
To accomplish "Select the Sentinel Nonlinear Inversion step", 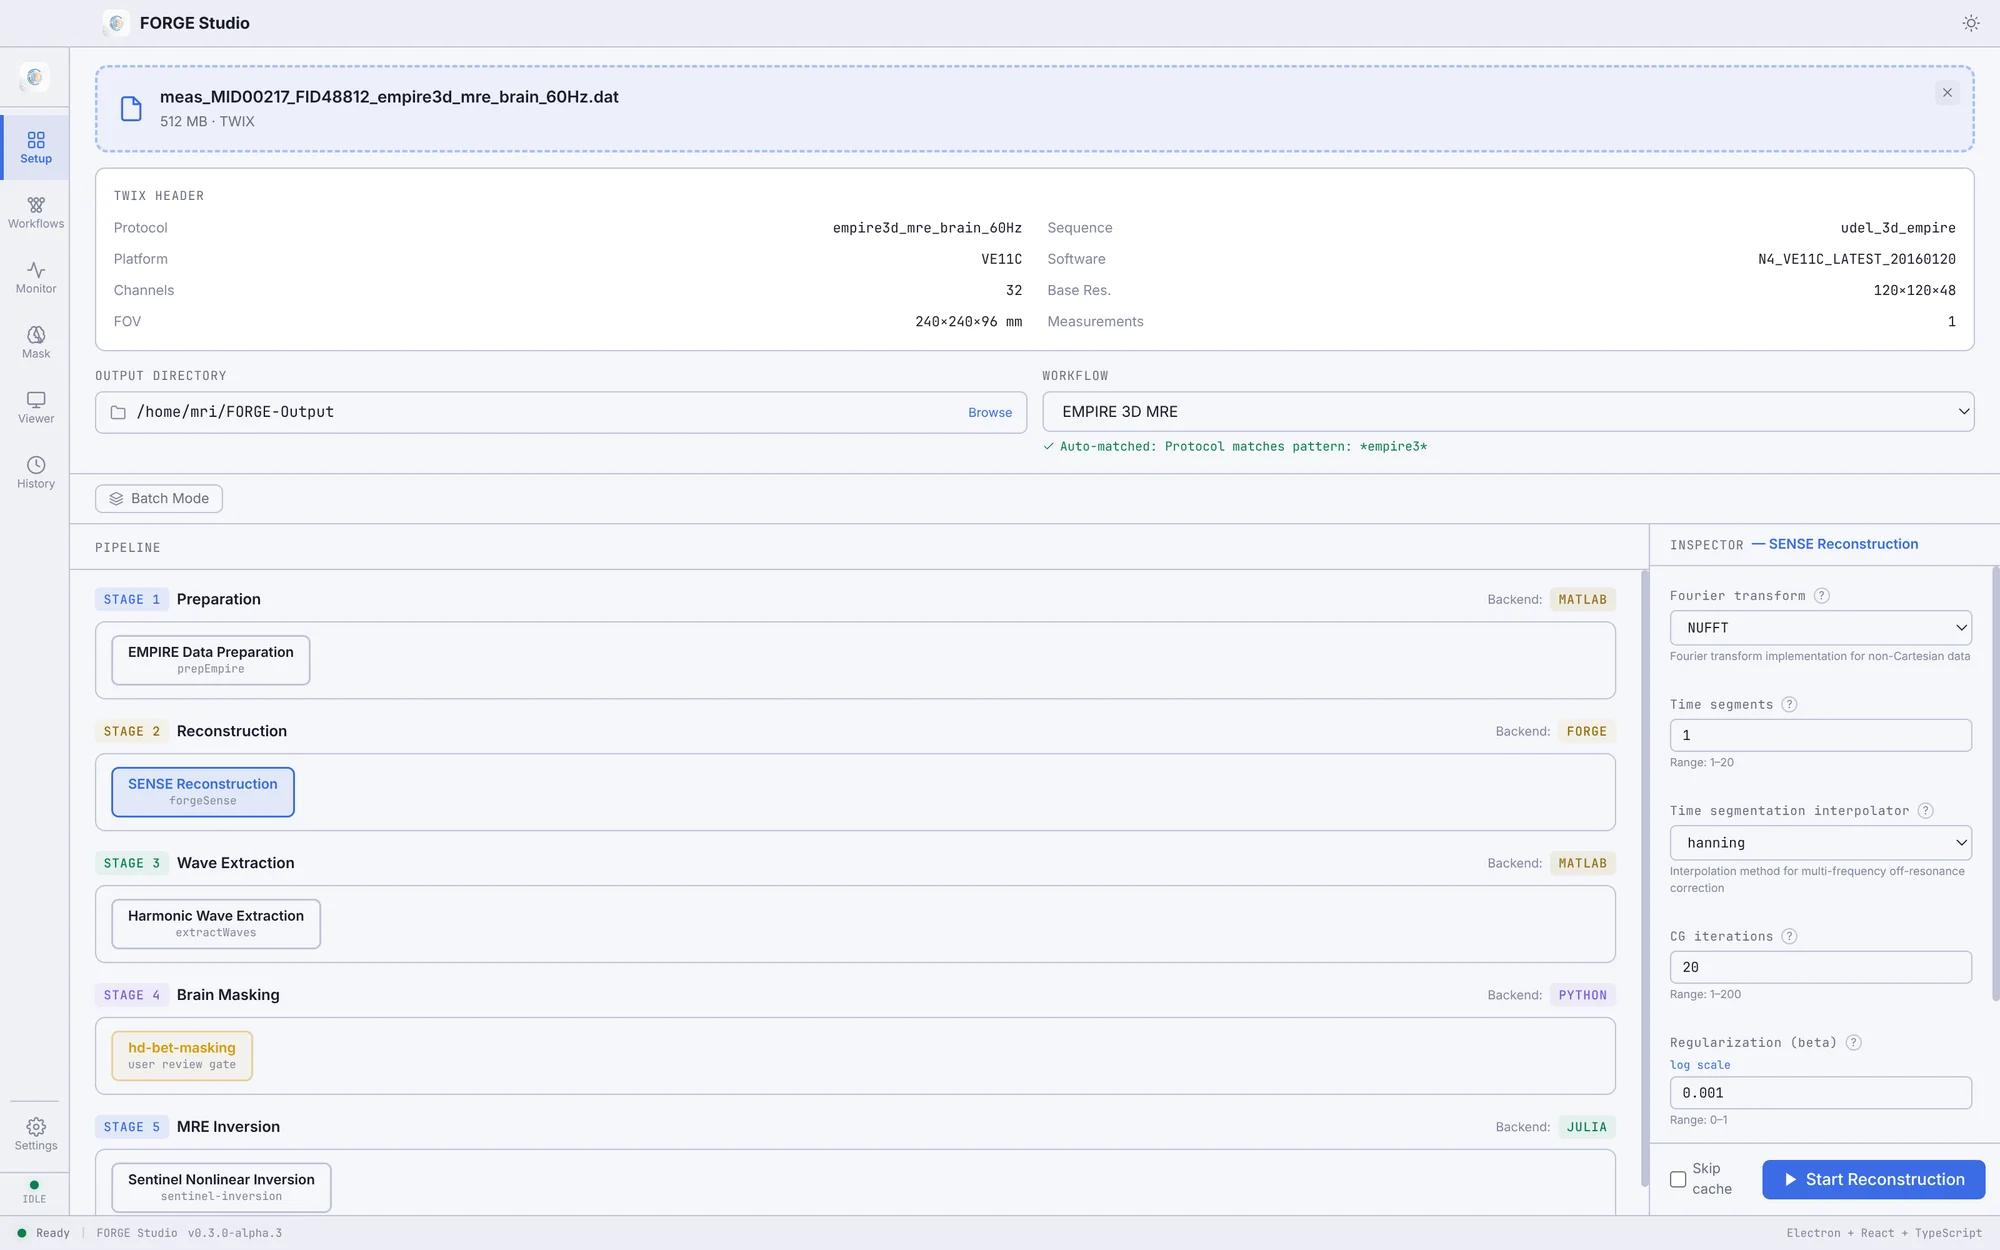I will point(221,1188).
